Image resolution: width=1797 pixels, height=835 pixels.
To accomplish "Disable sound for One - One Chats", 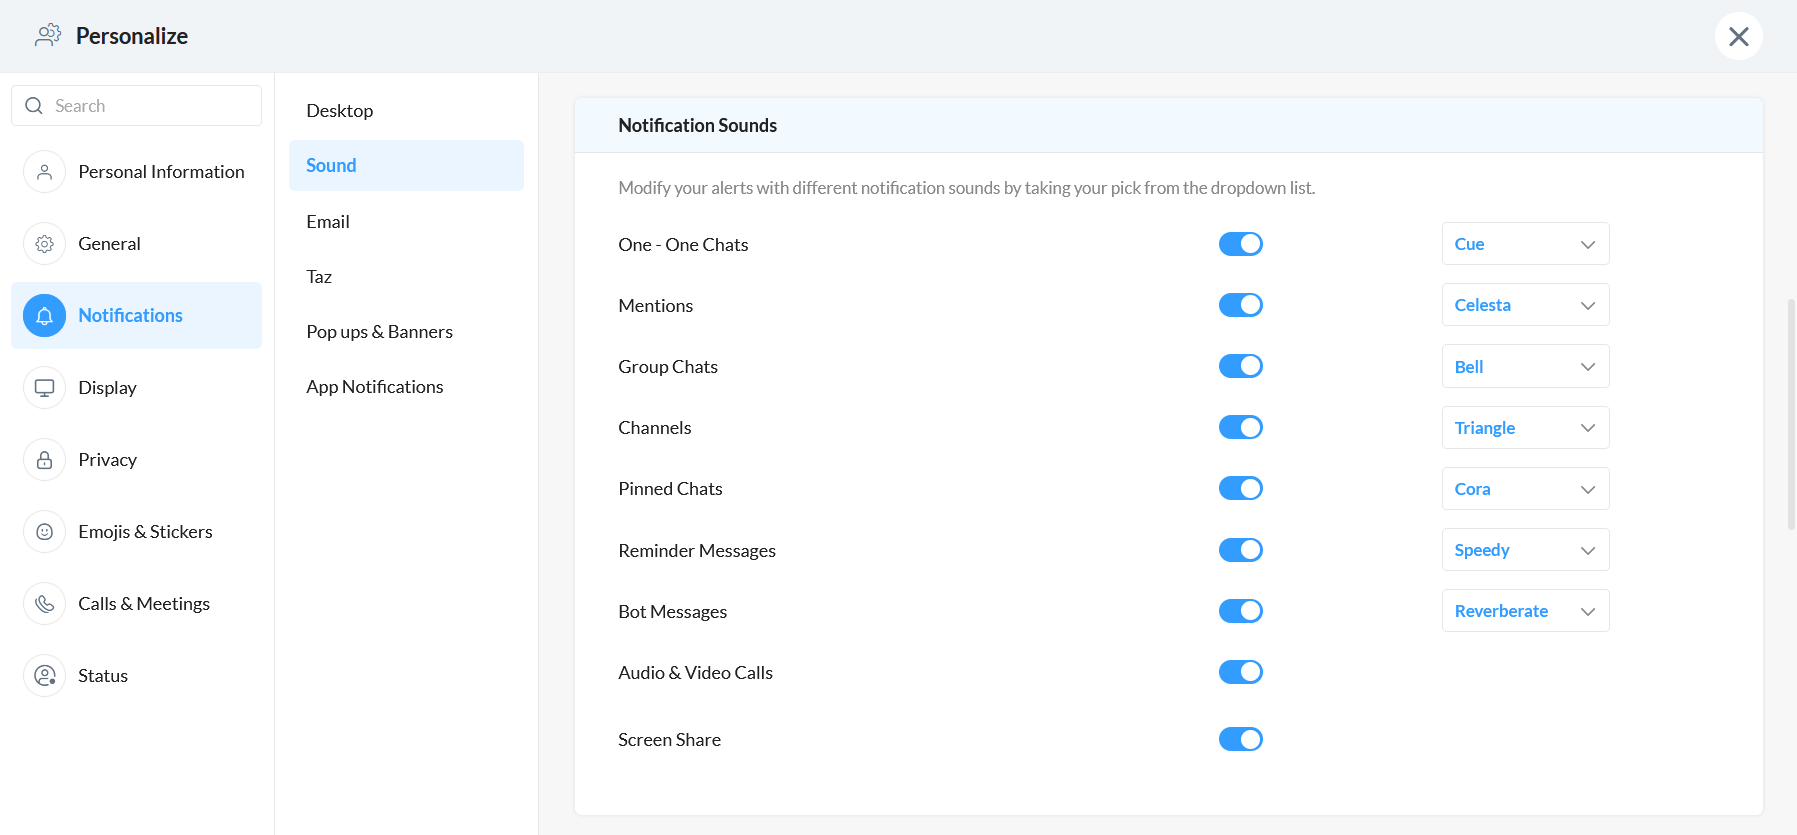I will click(x=1240, y=244).
